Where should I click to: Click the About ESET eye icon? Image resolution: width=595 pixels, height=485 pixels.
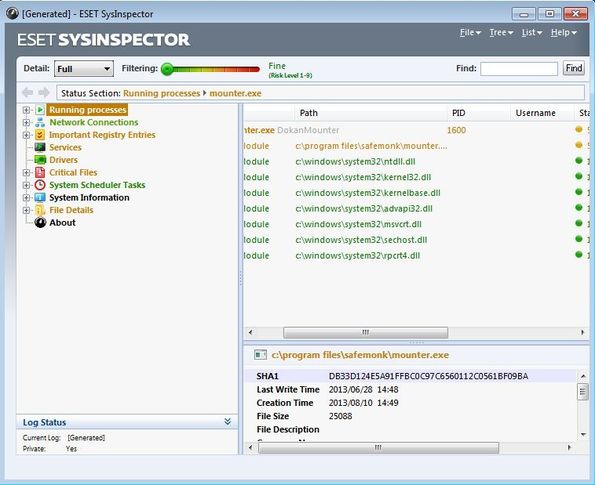point(40,222)
